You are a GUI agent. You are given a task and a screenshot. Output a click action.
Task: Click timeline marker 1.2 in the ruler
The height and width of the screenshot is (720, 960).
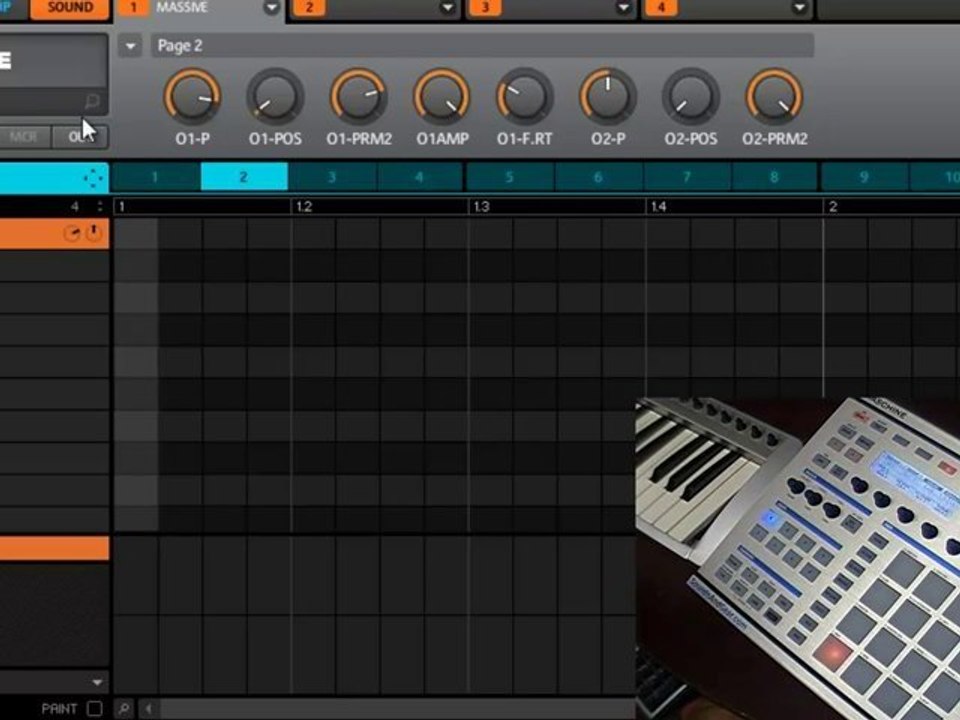click(x=304, y=207)
